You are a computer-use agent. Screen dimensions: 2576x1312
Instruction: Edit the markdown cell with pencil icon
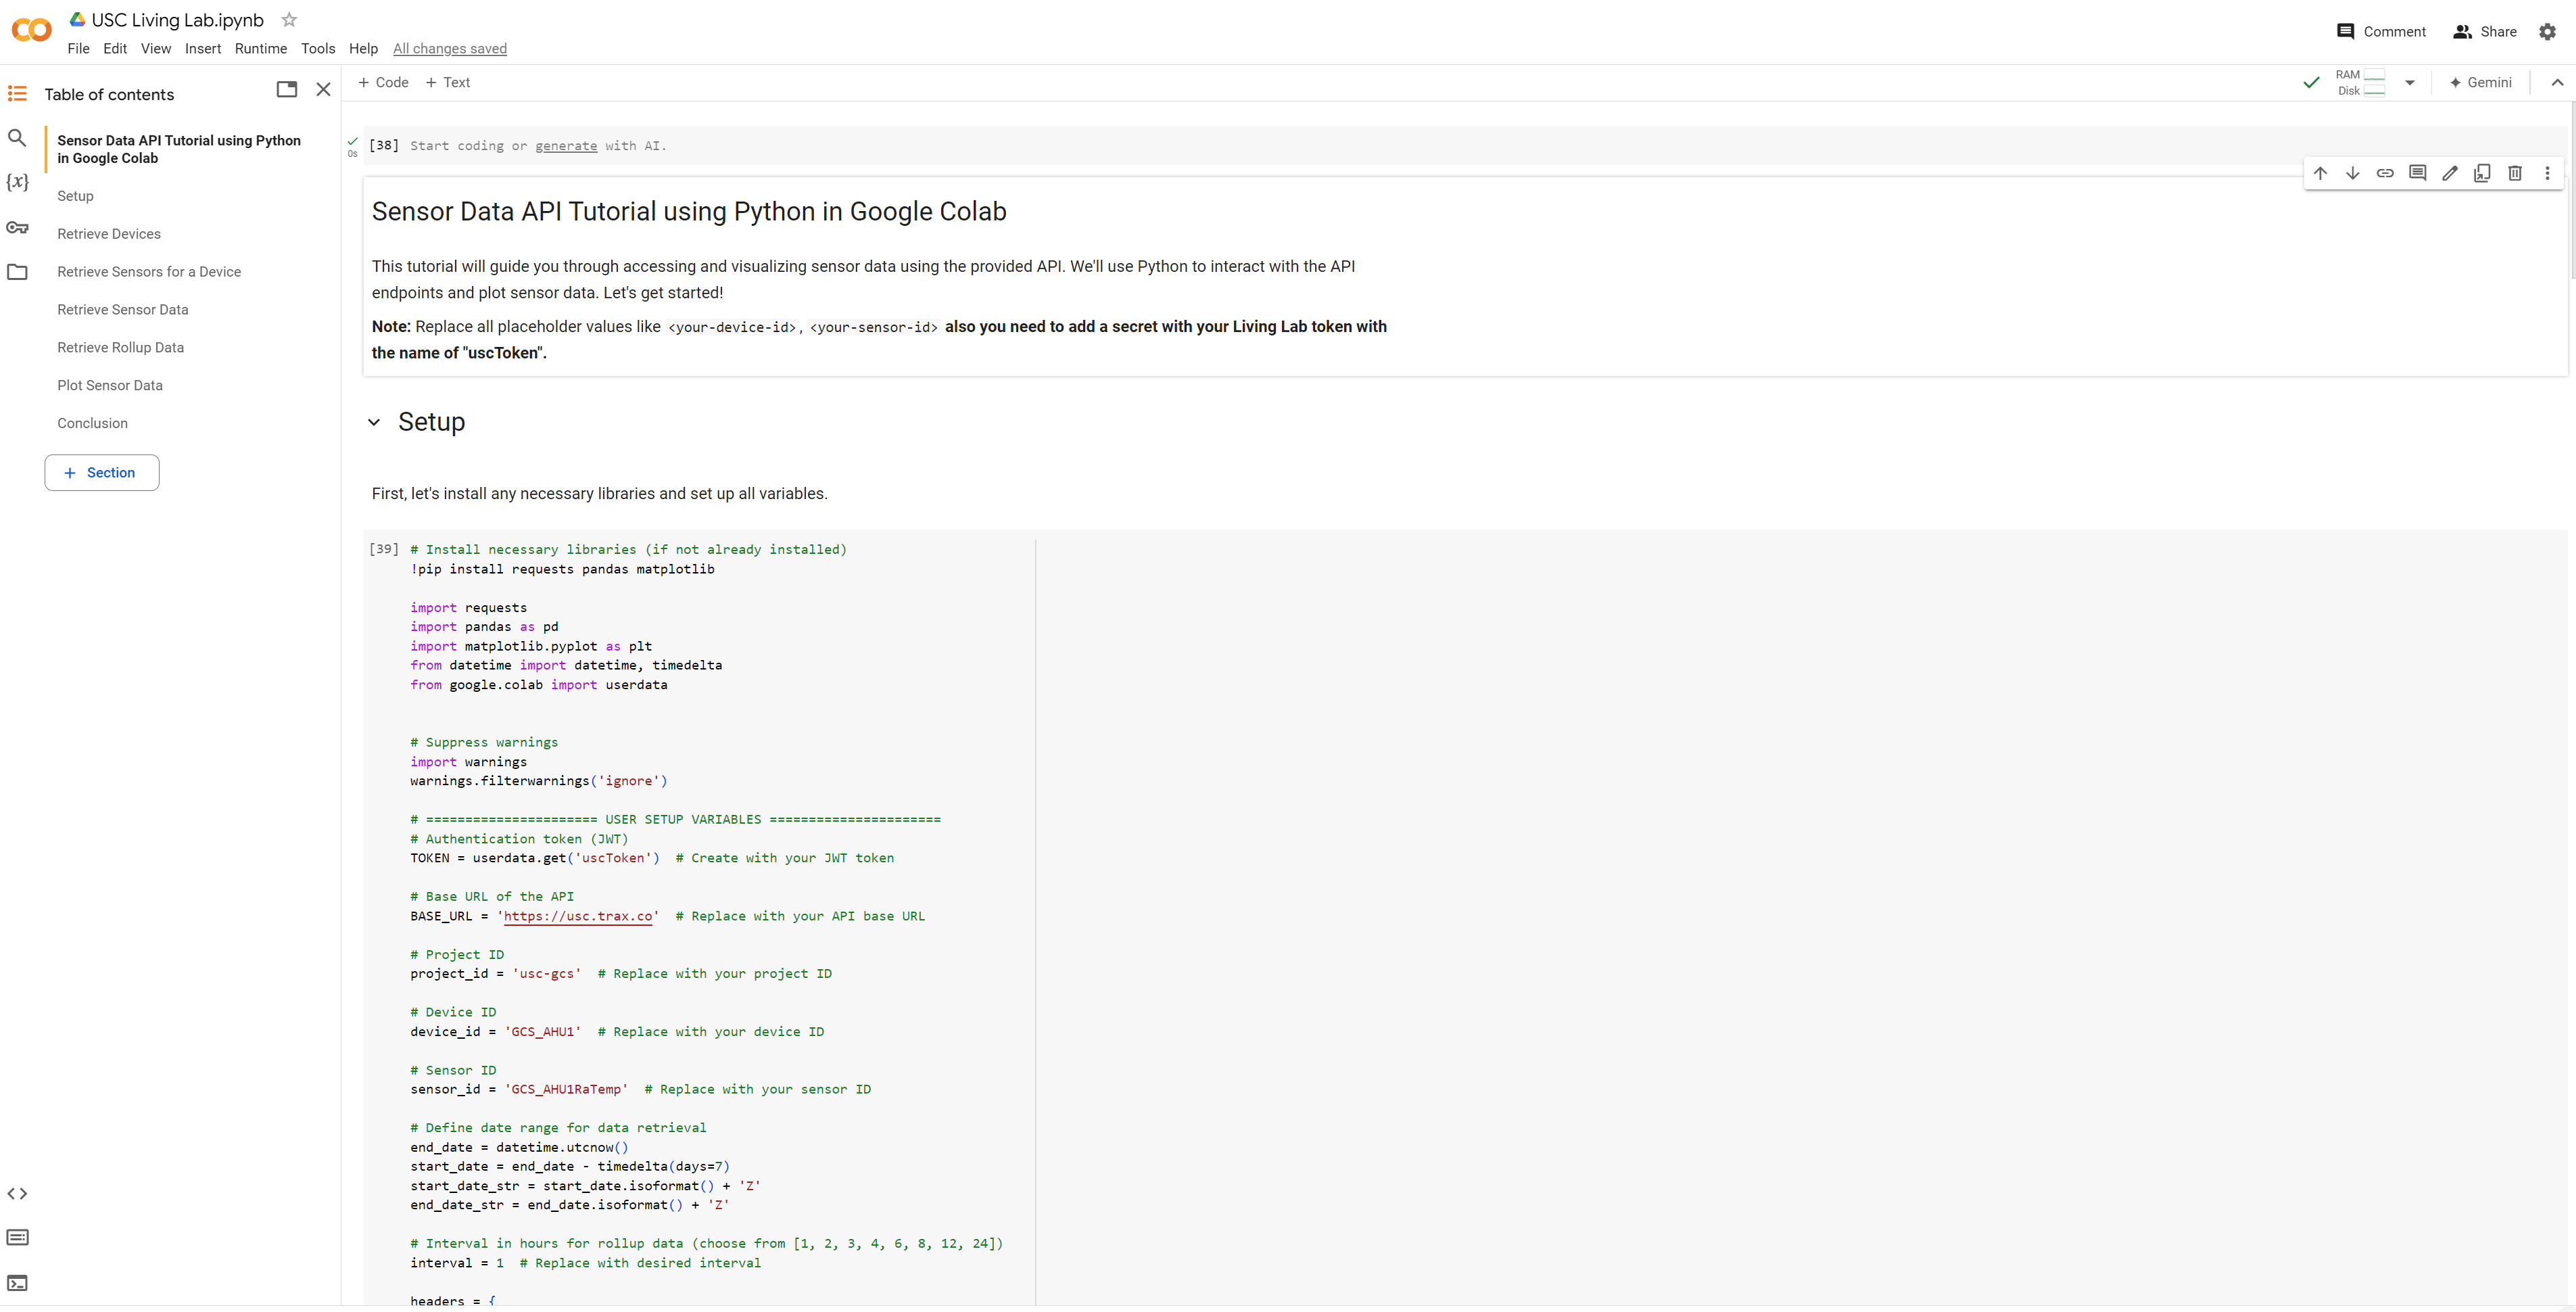click(x=2449, y=172)
